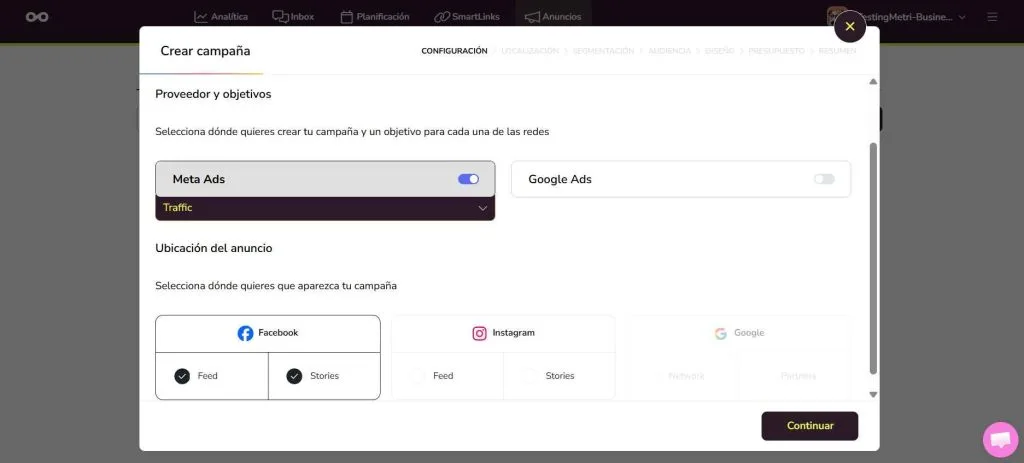Open the Inbox chat bubble icon
This screenshot has width=1024, height=463.
click(x=280, y=17)
